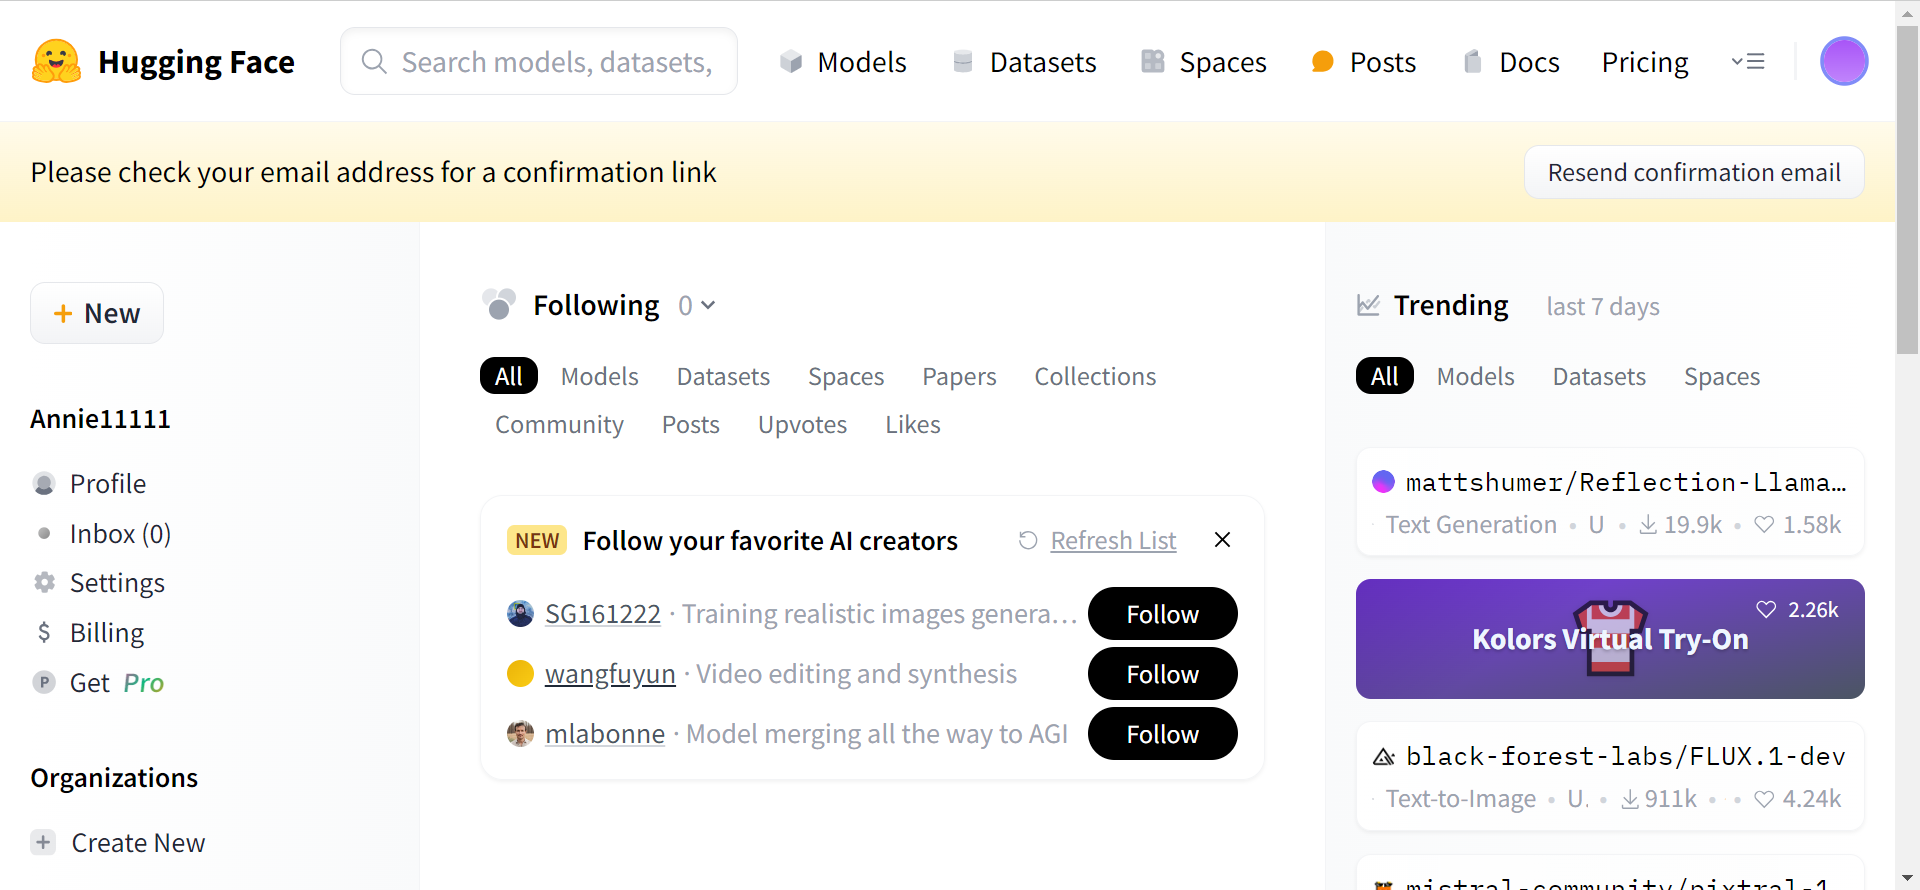Select the Papers tab in Following feed

959,376
